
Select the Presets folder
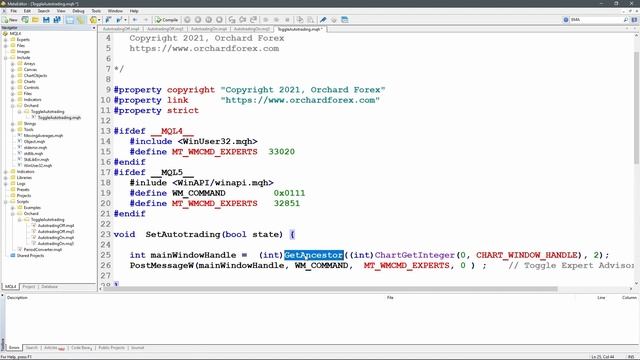23,189
